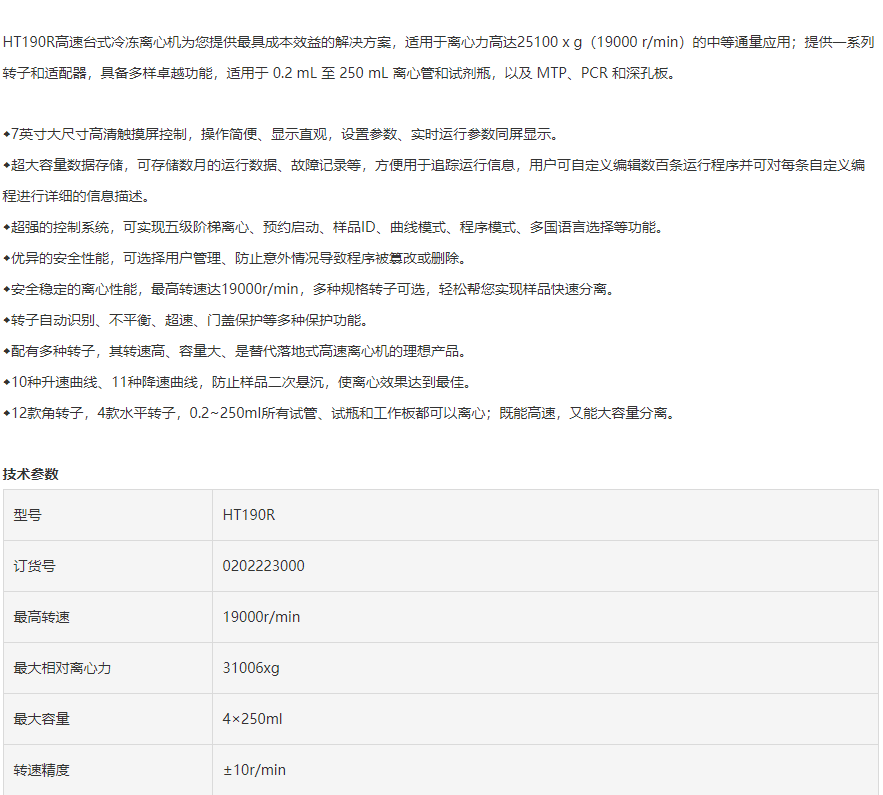This screenshot has height=795, width=883.
Task: Click the diamond bullet before 7英寸大尺寸高清触摸屏
Action: [7, 134]
